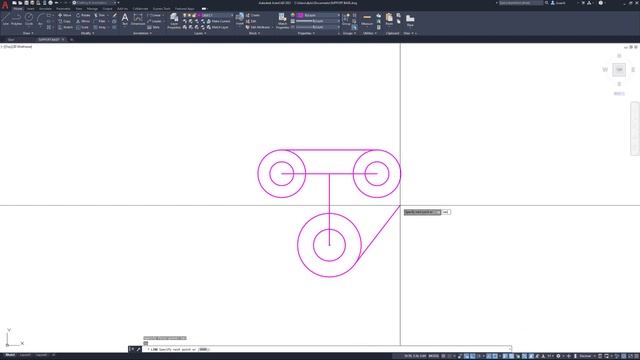Select the Circle tool
The height and width of the screenshot is (360, 640).
point(29,19)
